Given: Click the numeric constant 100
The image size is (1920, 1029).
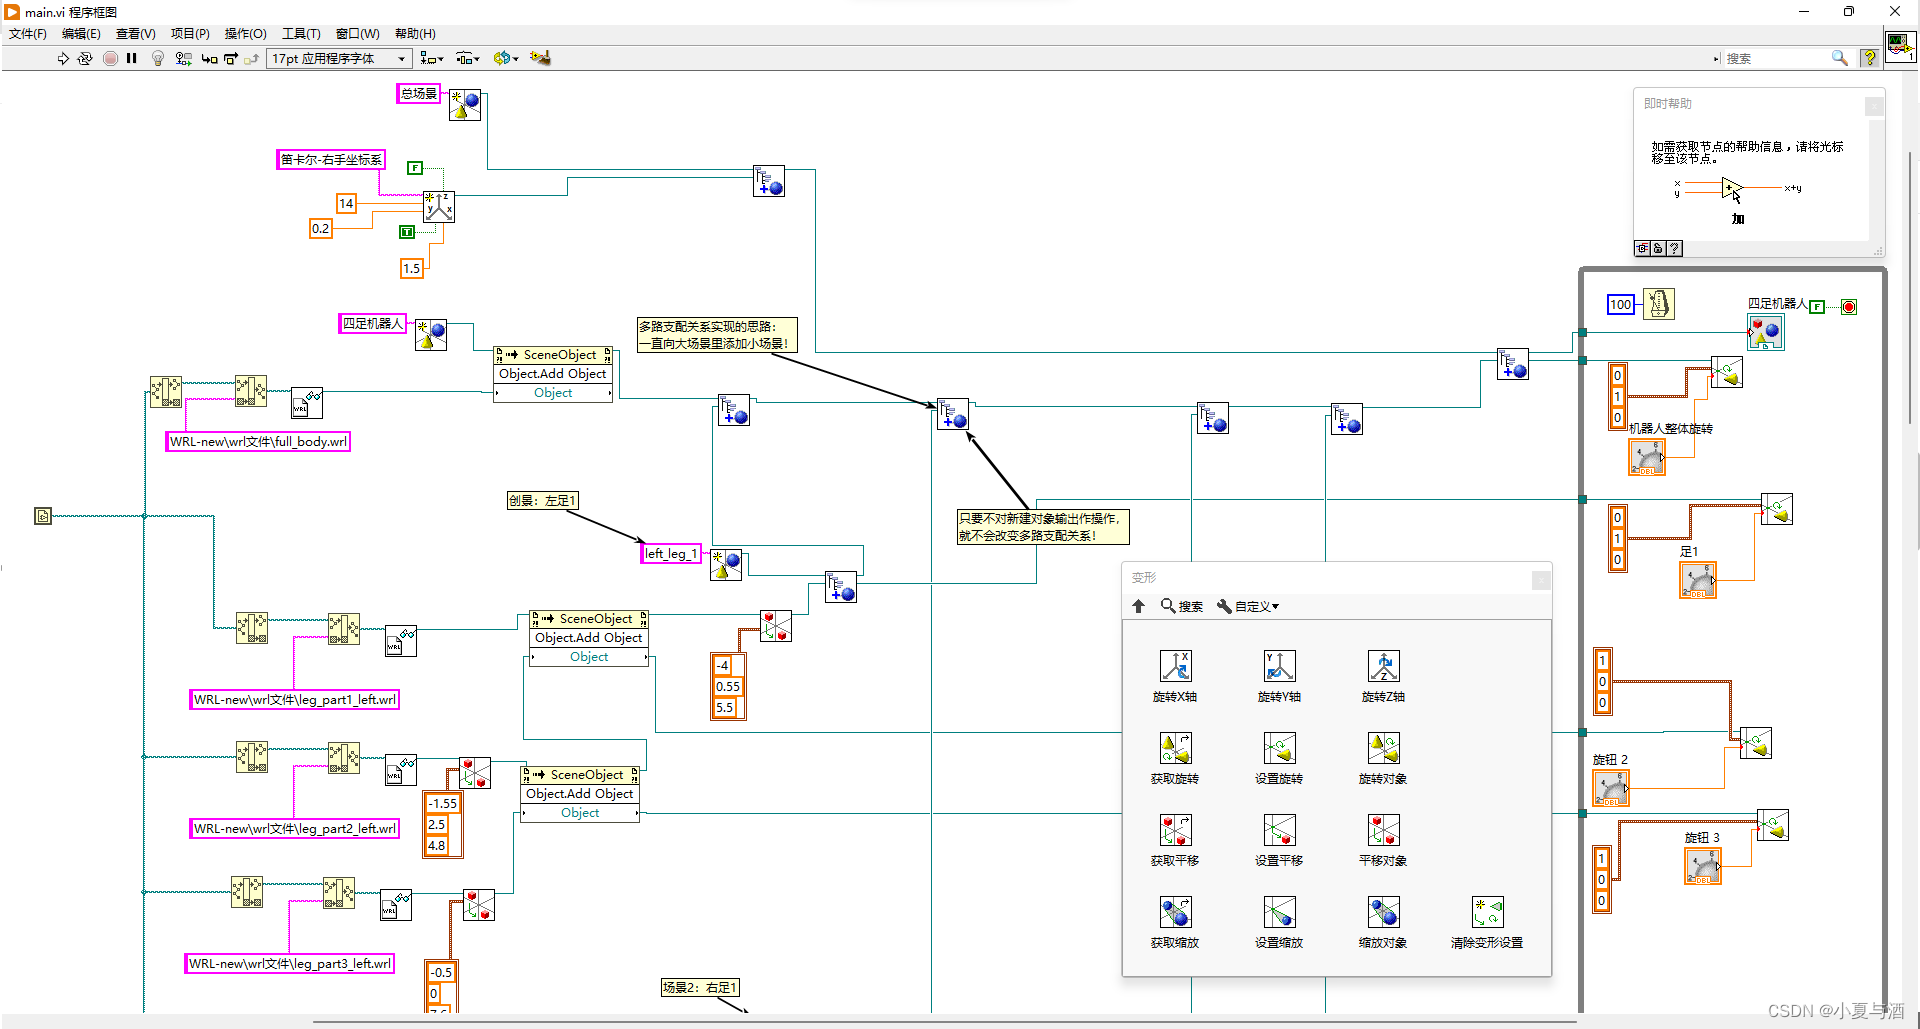Looking at the screenshot, I should [1621, 304].
